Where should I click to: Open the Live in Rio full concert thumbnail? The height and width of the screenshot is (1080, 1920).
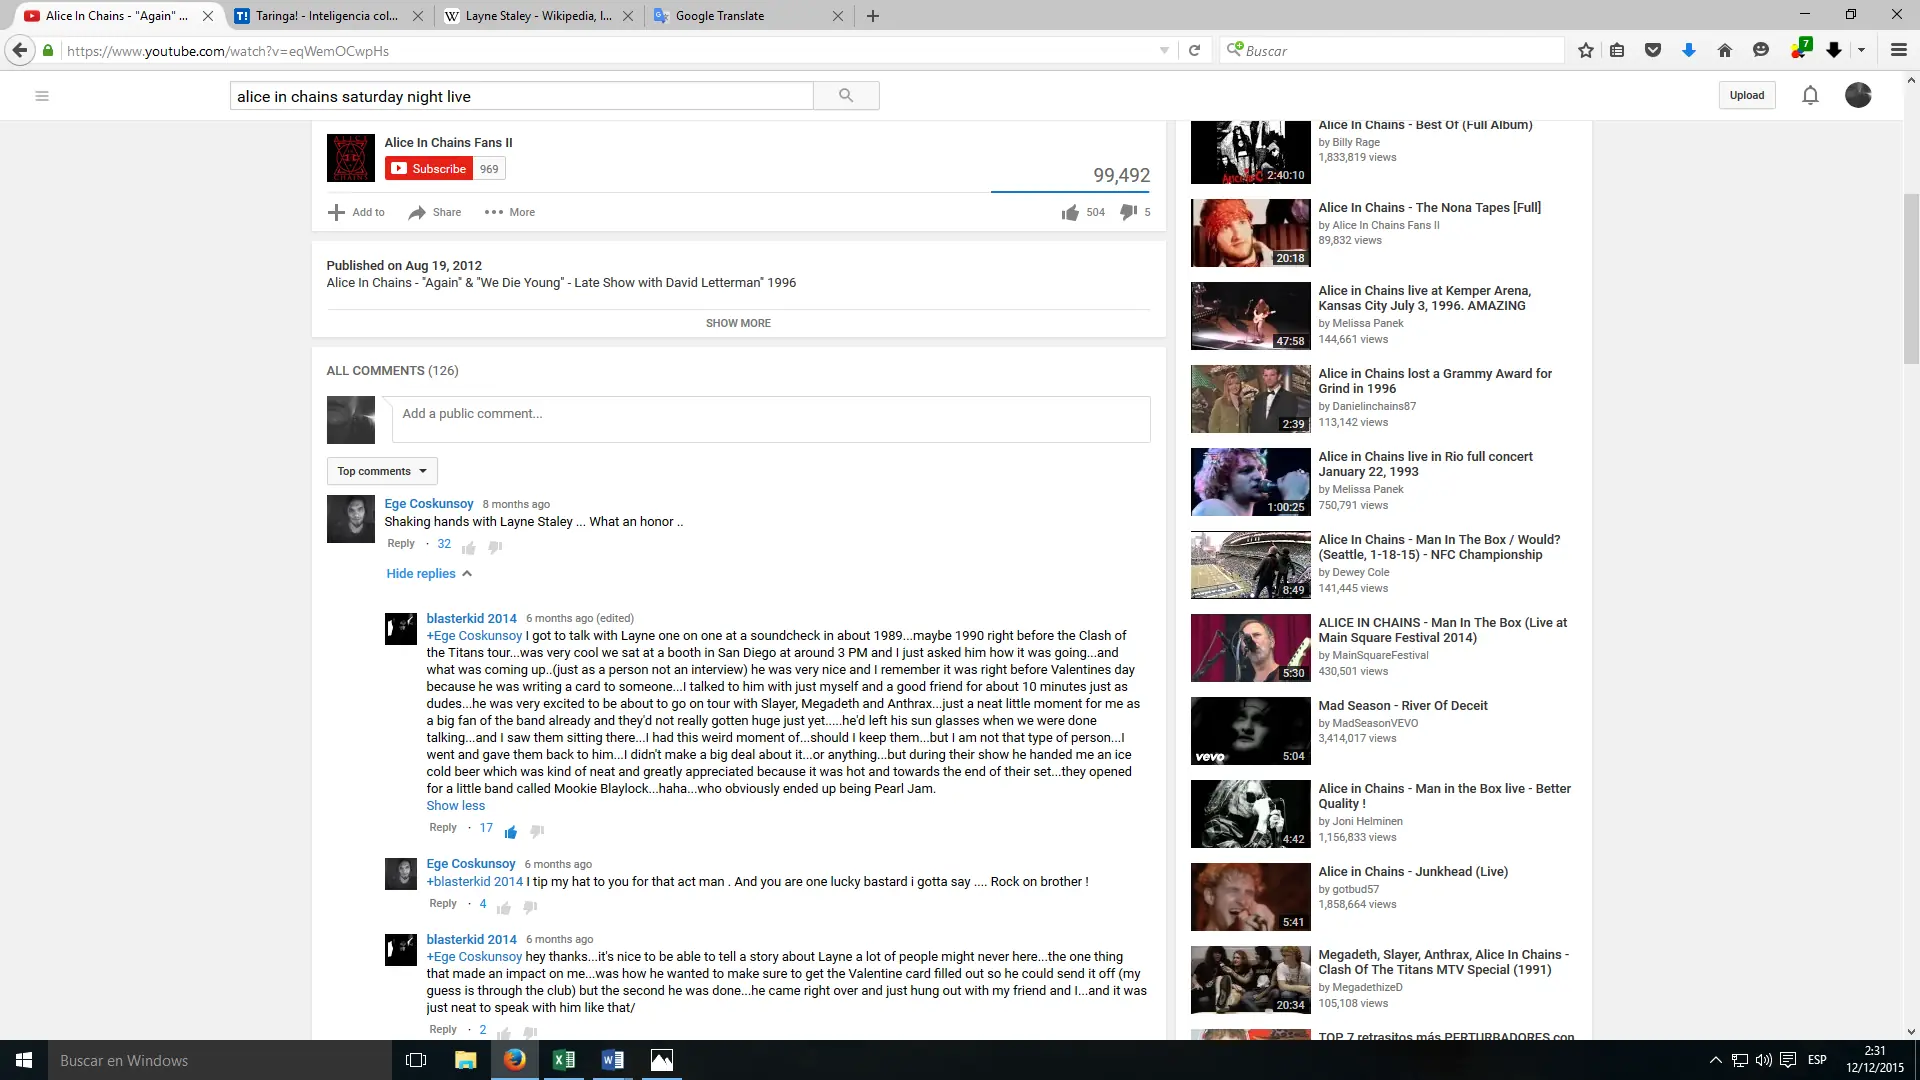(x=1250, y=482)
